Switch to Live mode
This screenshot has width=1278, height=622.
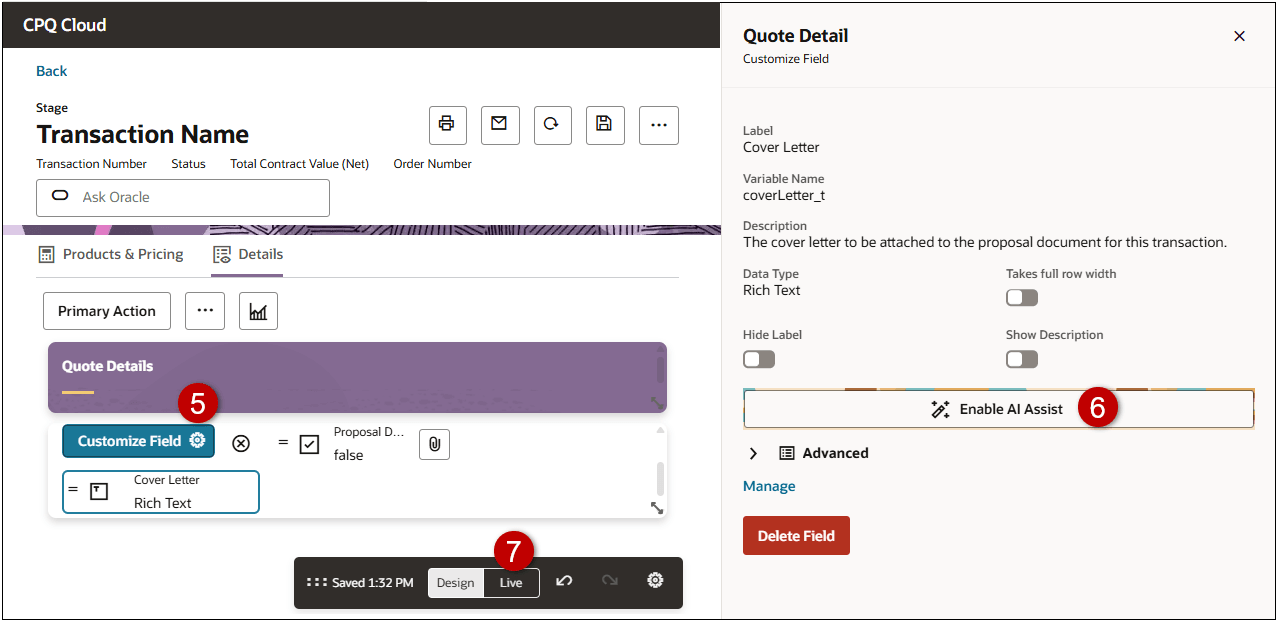(x=511, y=583)
